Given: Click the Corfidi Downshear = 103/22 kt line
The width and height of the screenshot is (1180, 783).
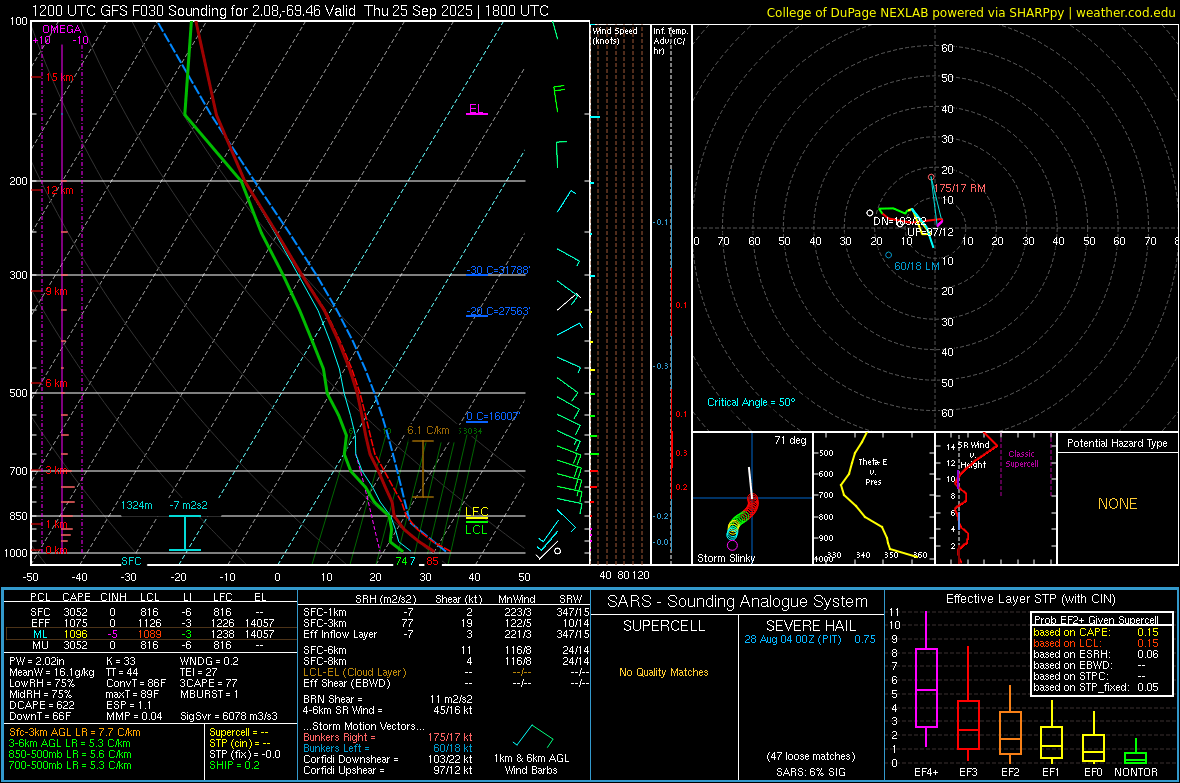Looking at the screenshot, I should coord(388,759).
